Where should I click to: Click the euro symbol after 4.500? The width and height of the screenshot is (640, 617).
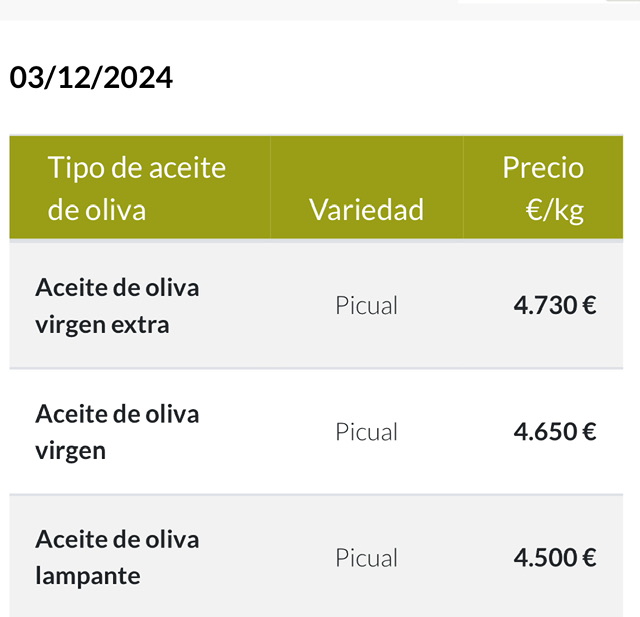pos(589,557)
